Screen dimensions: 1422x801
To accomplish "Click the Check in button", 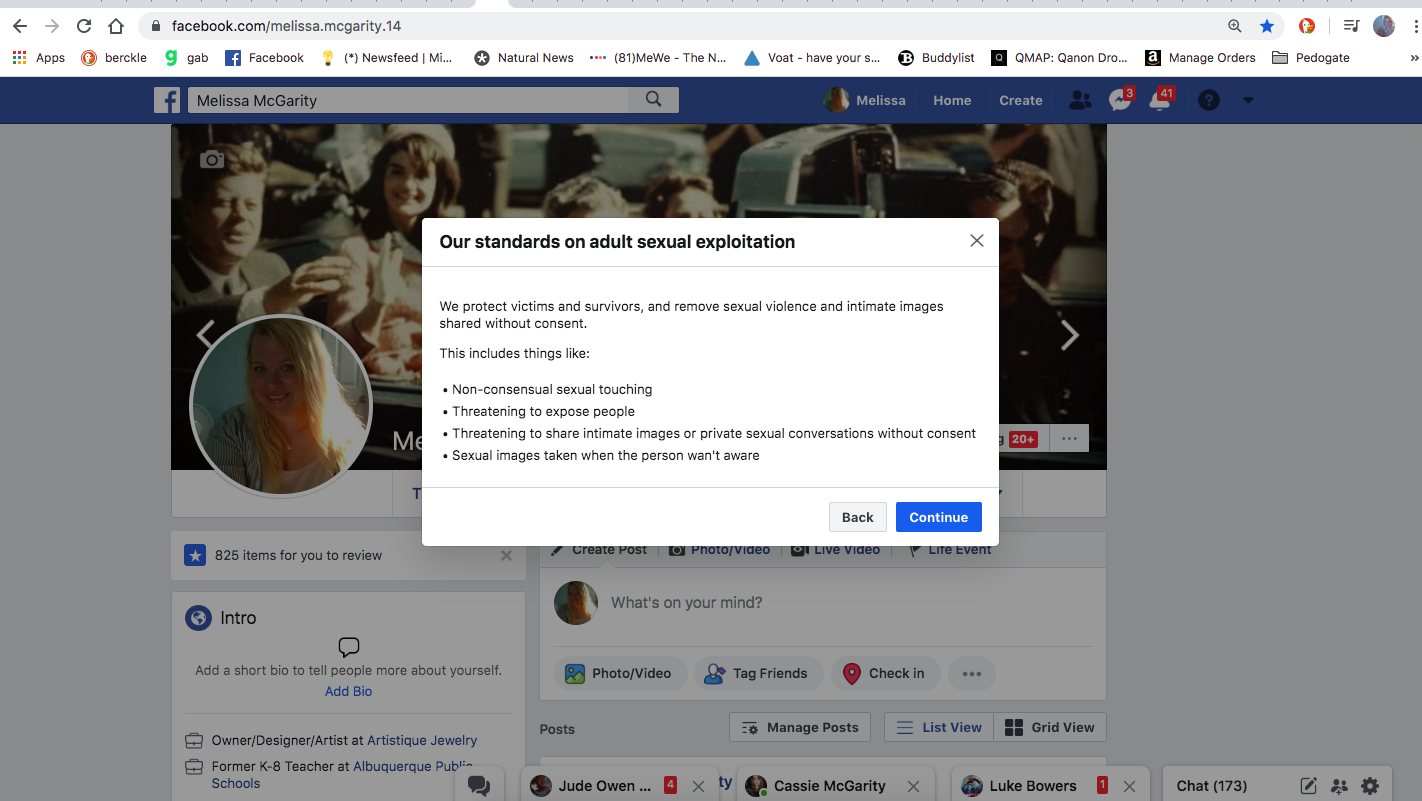I will click(x=884, y=673).
